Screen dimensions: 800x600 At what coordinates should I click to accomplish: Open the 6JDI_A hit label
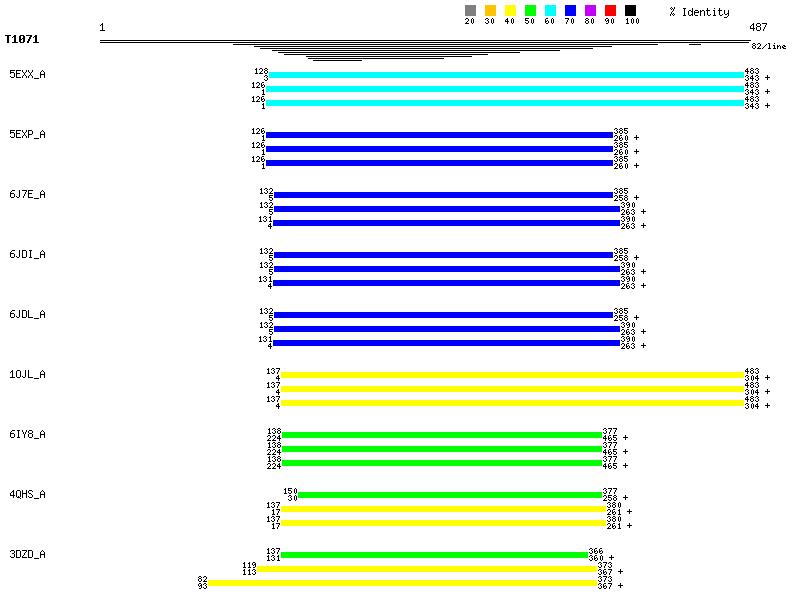pyautogui.click(x=27, y=254)
